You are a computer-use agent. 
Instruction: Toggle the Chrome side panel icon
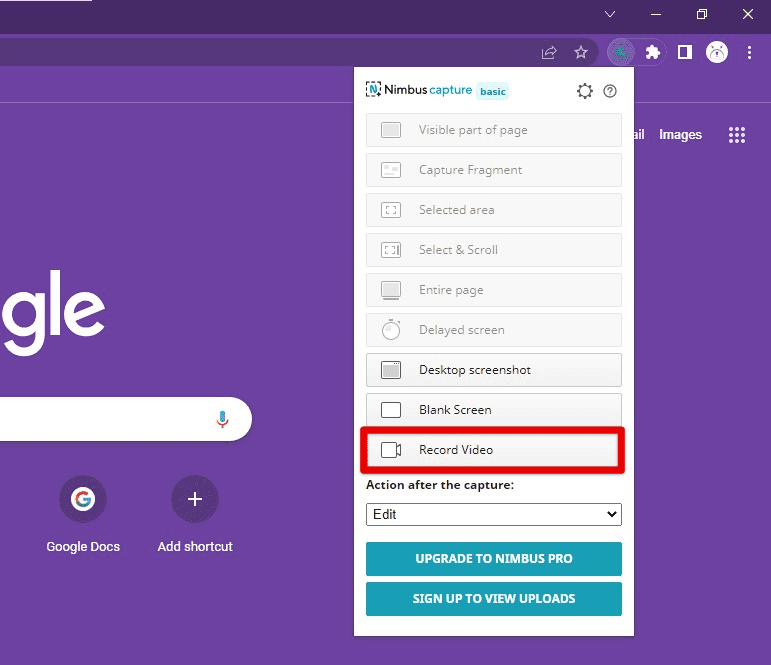pos(684,52)
